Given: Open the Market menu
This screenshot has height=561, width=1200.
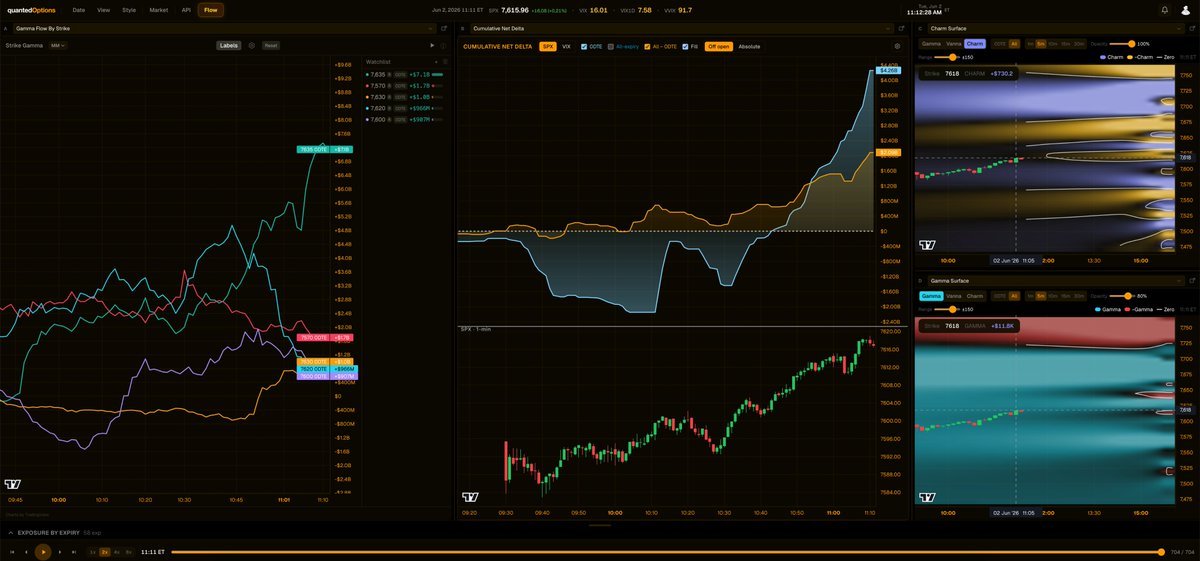Looking at the screenshot, I should (x=158, y=10).
